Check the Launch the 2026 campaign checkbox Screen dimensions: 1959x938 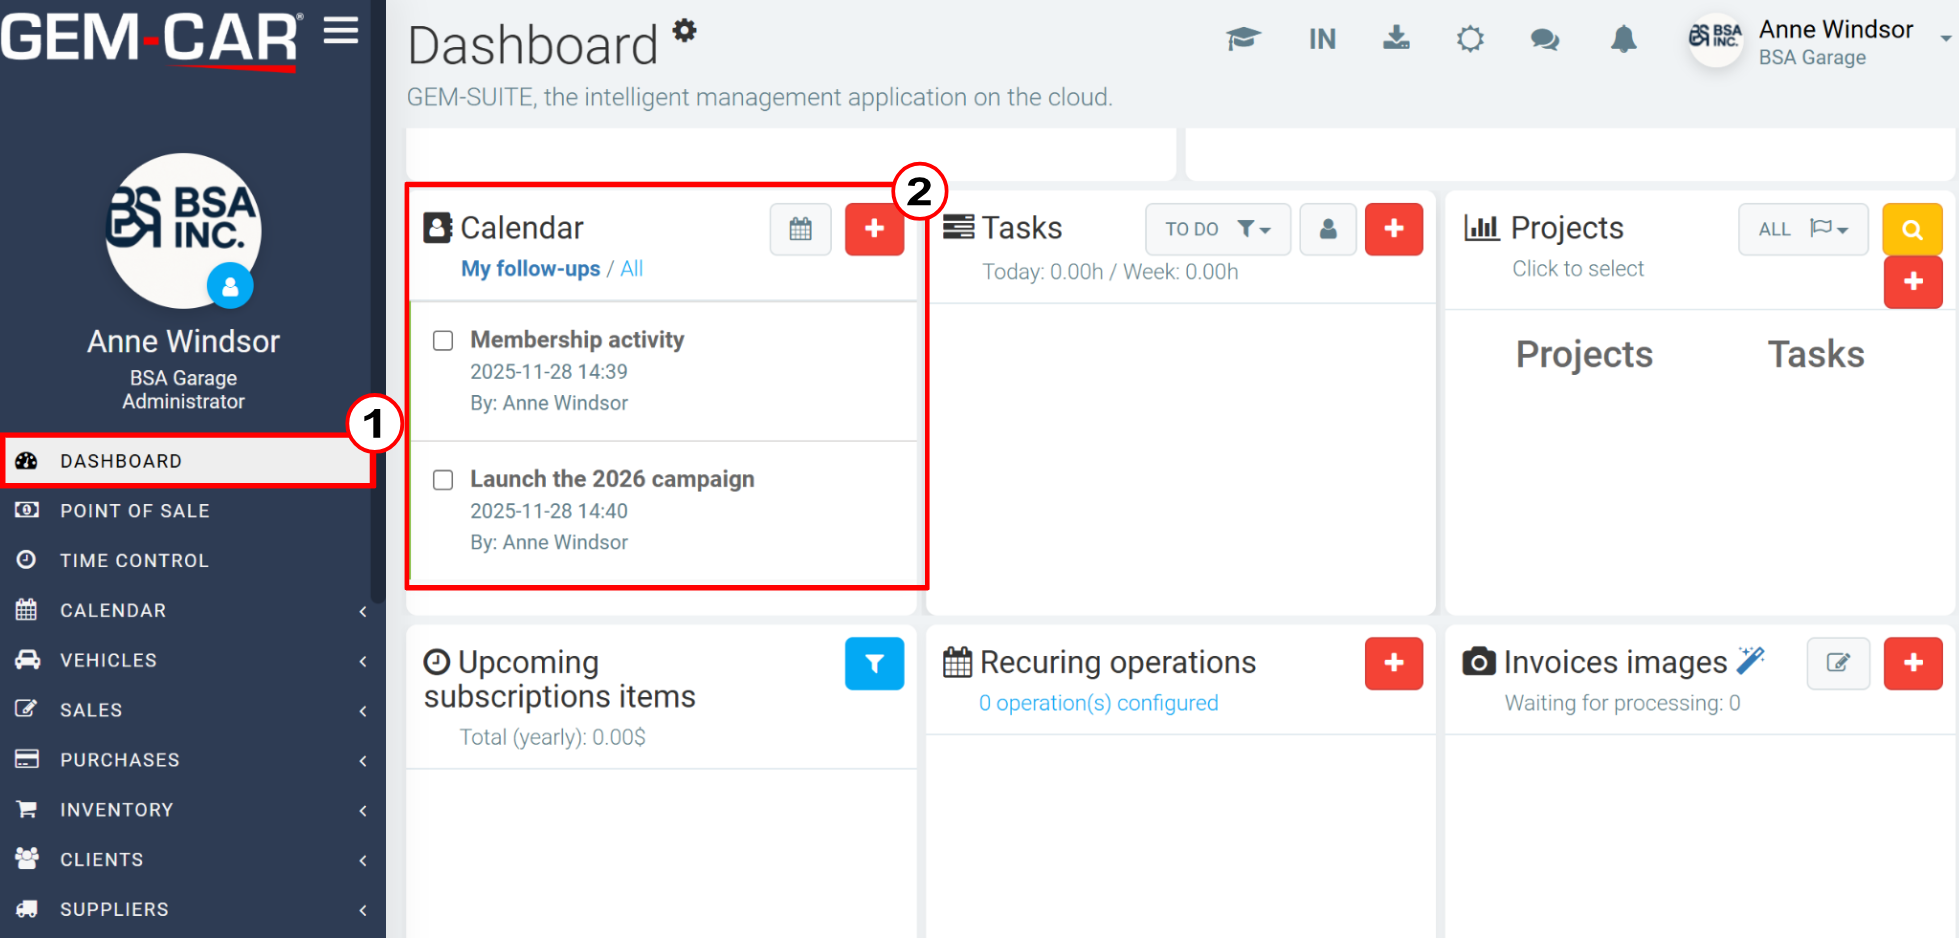[443, 480]
